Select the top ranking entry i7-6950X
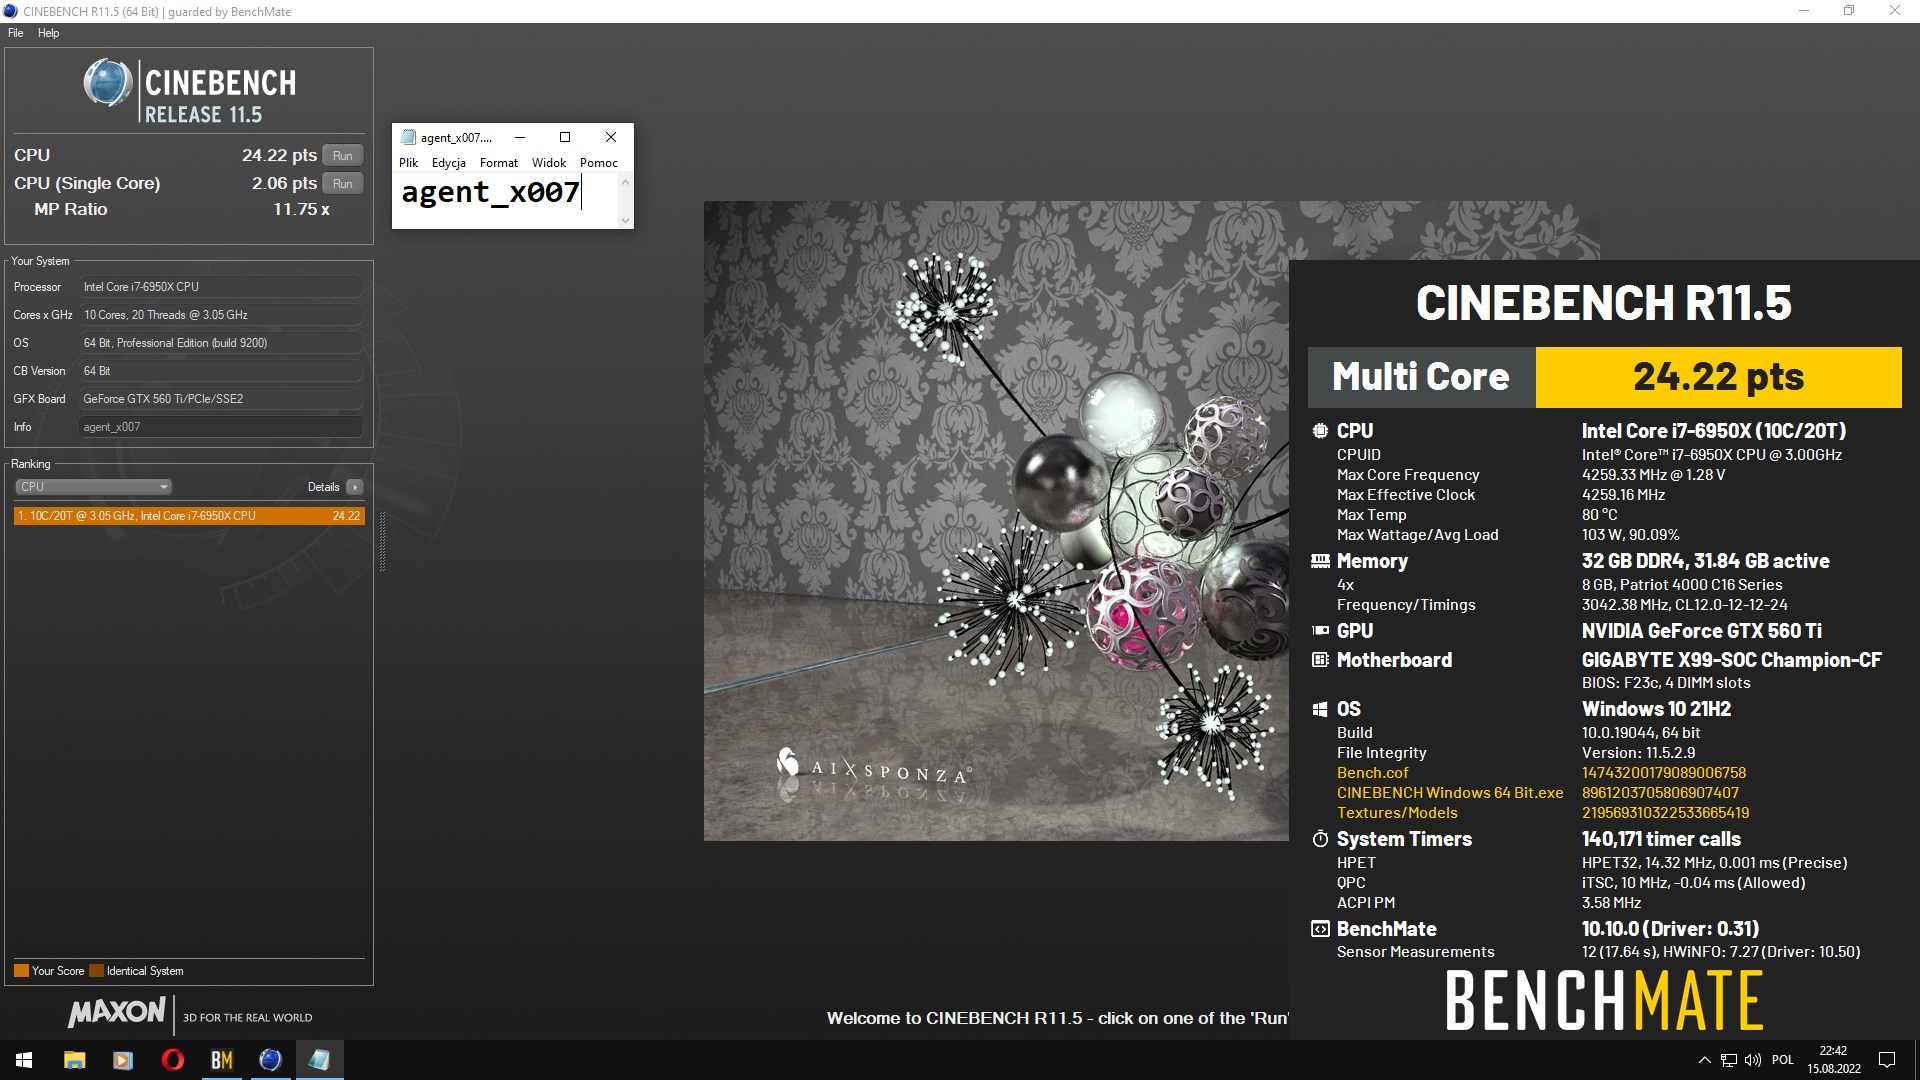Viewport: 1920px width, 1080px height. [x=189, y=516]
